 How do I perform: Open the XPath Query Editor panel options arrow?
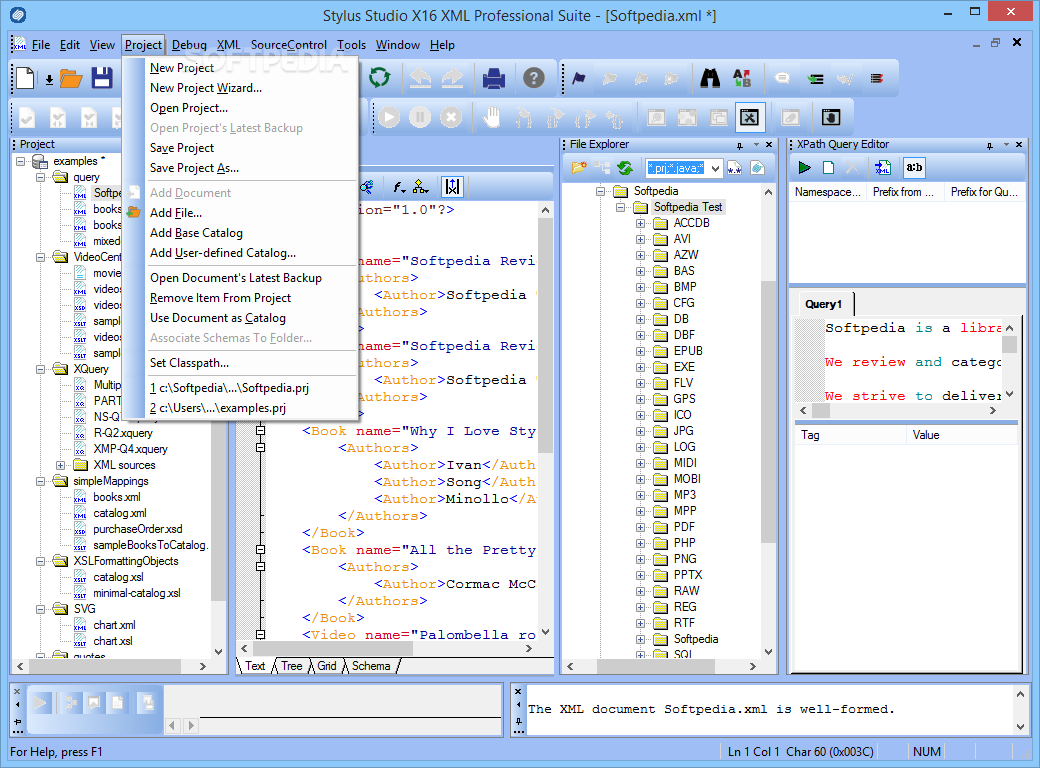(x=1006, y=145)
